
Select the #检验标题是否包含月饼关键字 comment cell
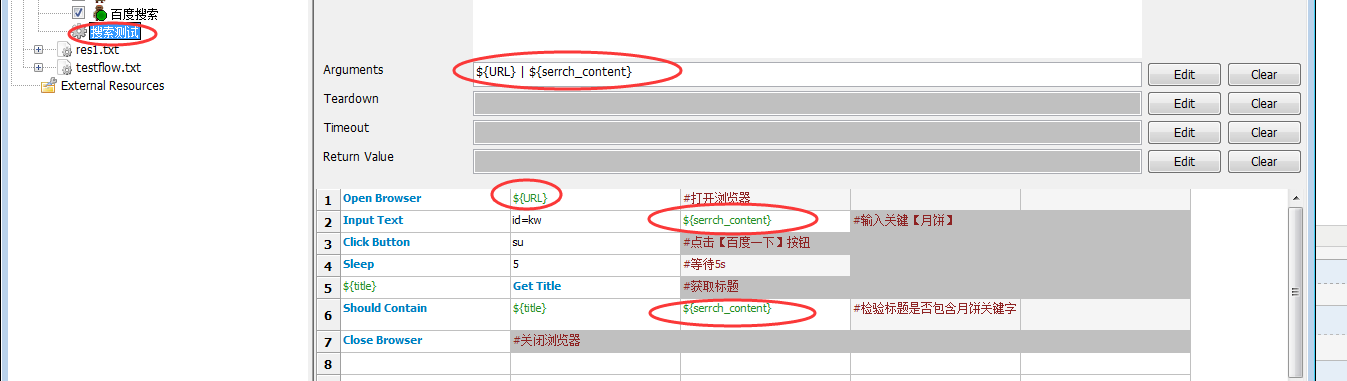click(x=935, y=314)
